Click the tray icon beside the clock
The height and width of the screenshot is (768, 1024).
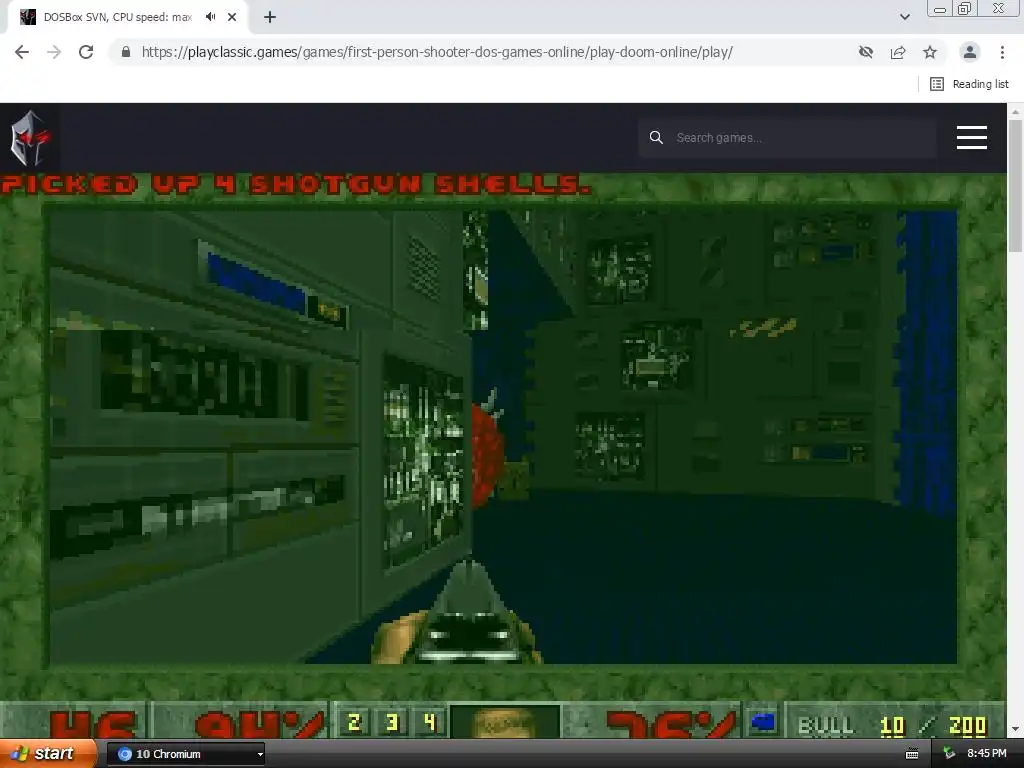tap(949, 754)
